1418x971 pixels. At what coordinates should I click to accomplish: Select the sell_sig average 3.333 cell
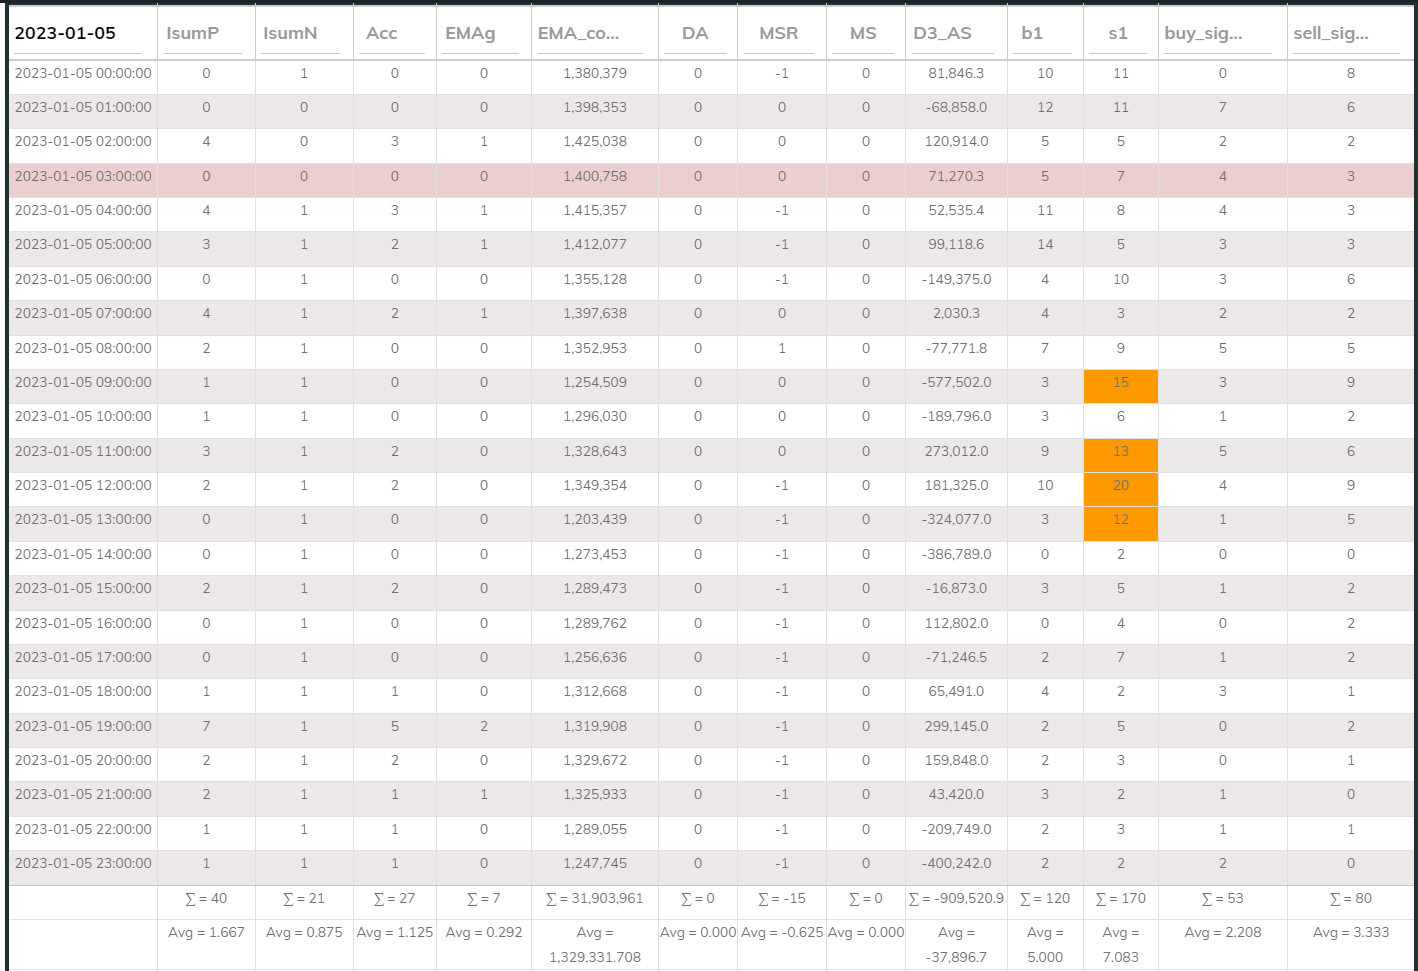coord(1351,932)
